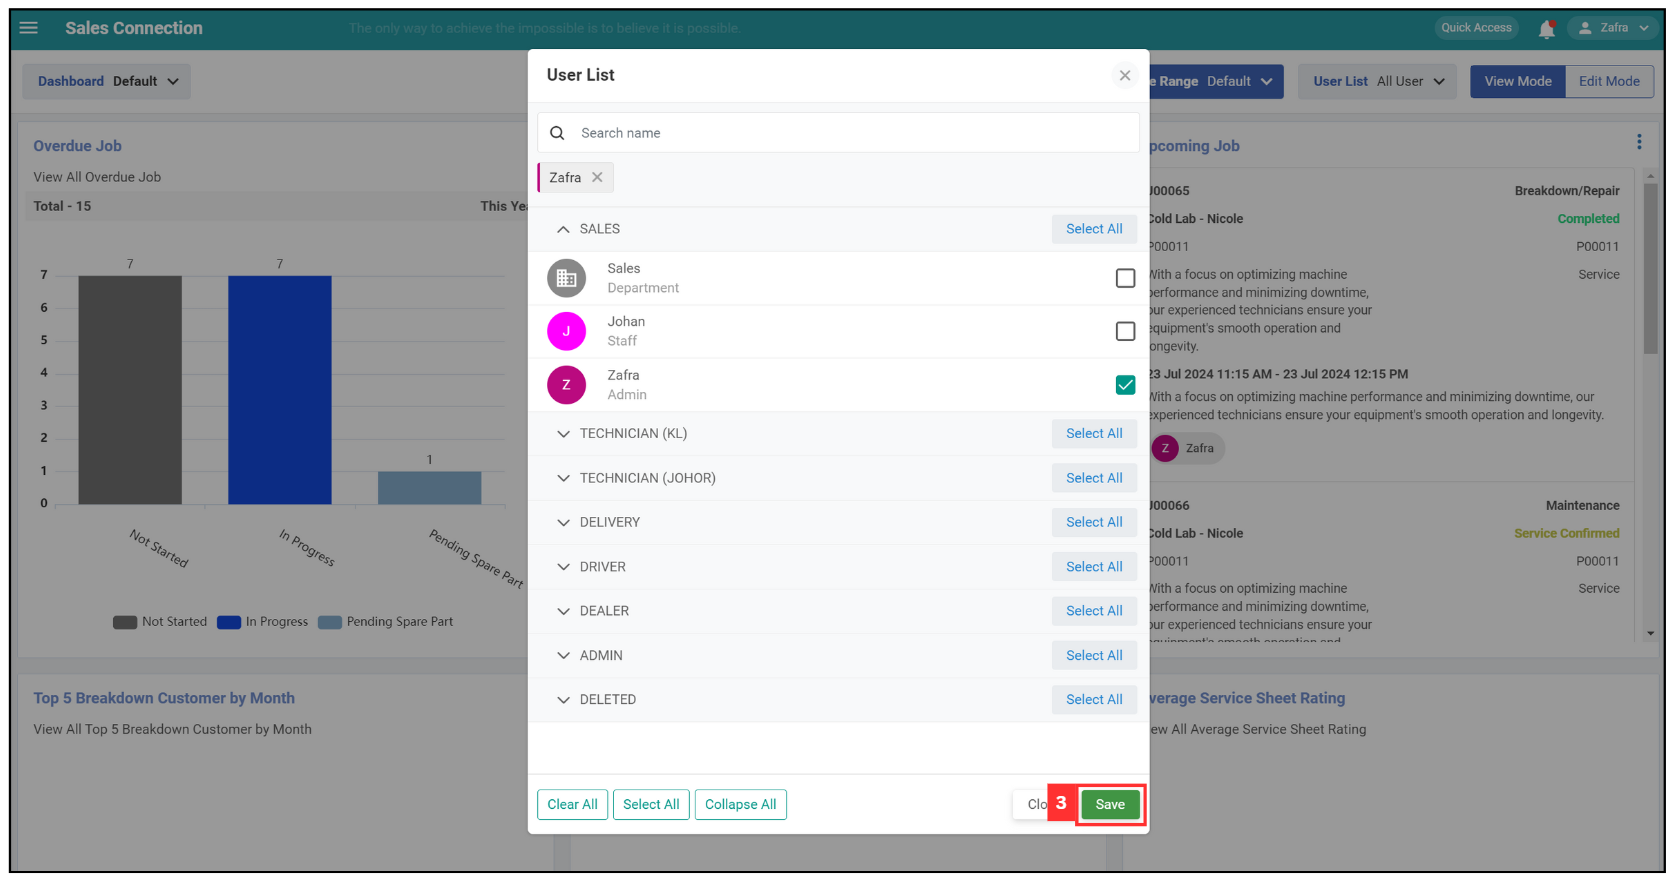Viewport: 1675px width, 886px height.
Task: Expand the DELIVERY group
Action: tap(564, 522)
